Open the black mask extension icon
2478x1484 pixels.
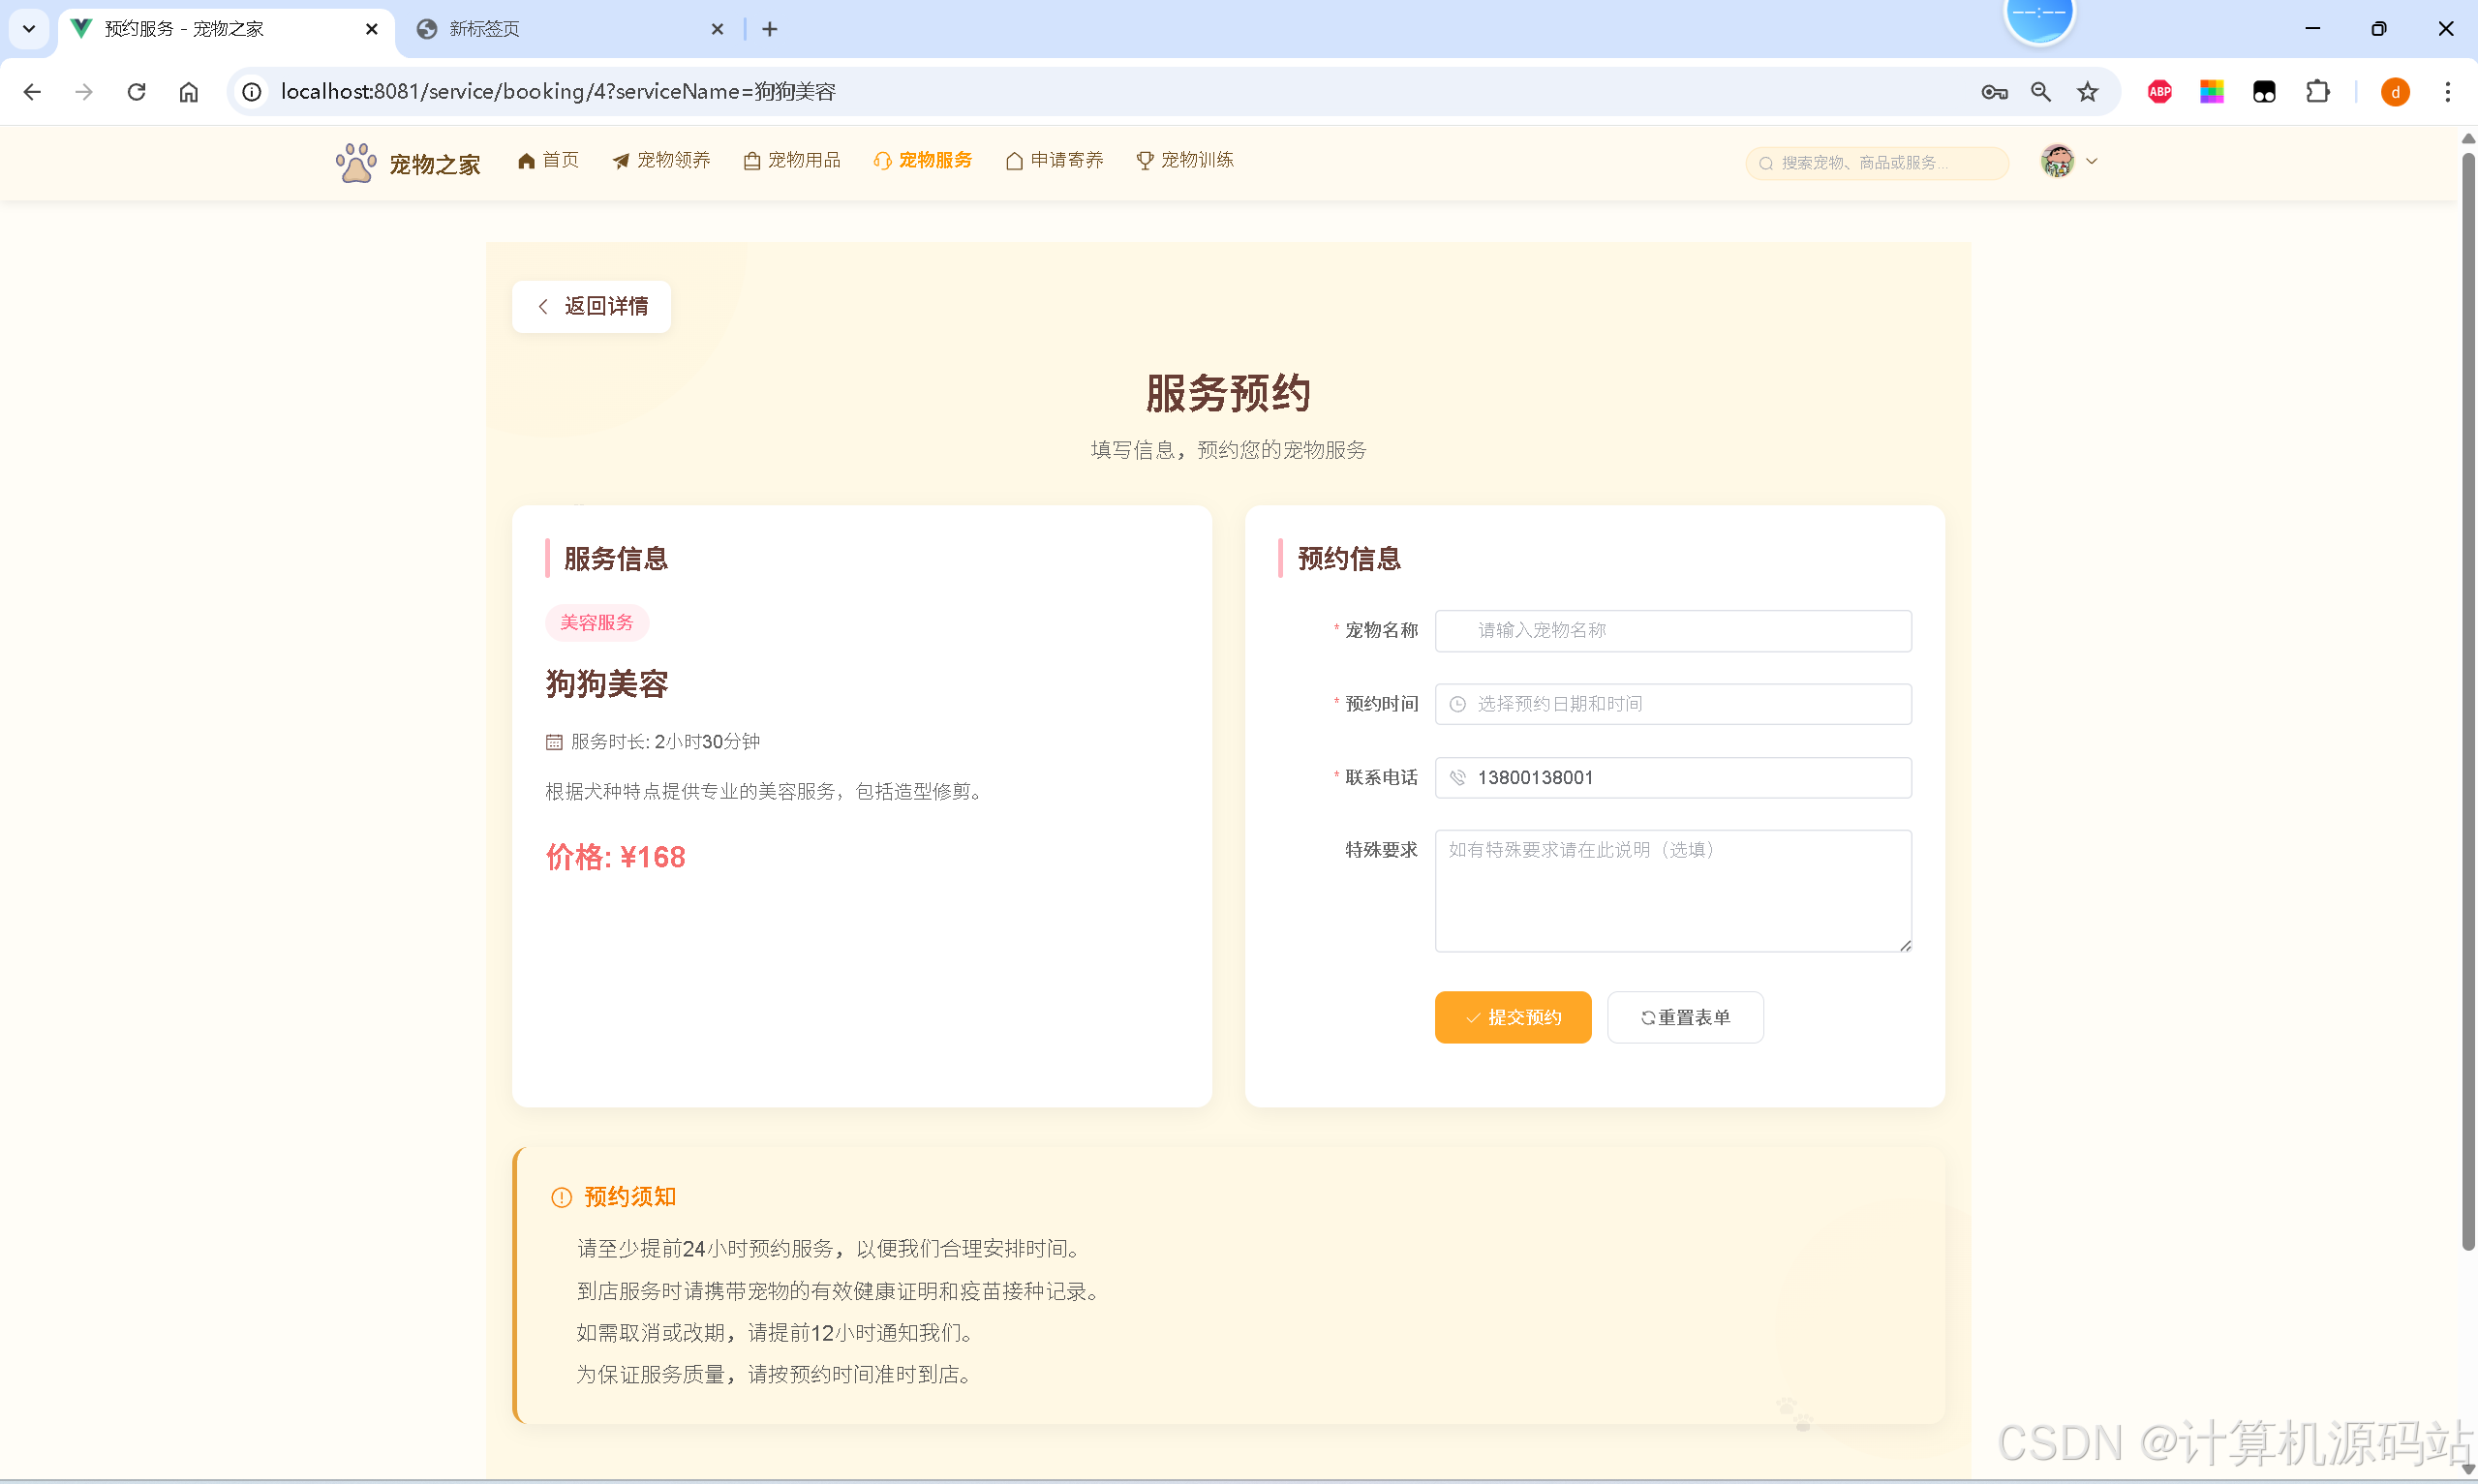coord(2264,92)
